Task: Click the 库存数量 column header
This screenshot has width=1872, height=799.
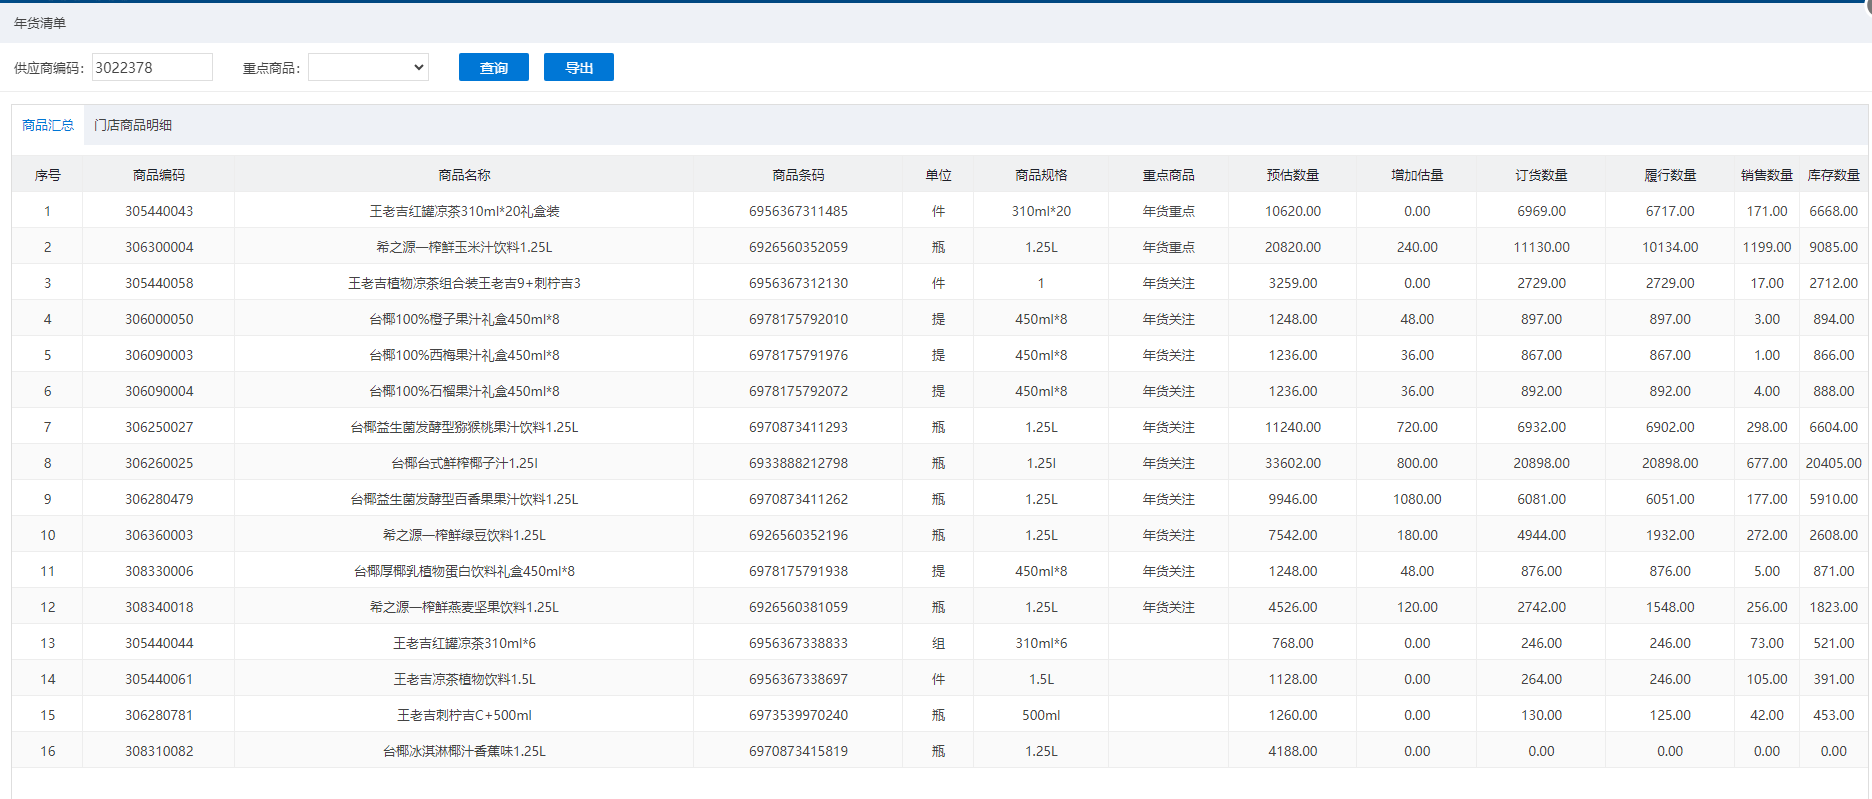Action: coord(1833,175)
